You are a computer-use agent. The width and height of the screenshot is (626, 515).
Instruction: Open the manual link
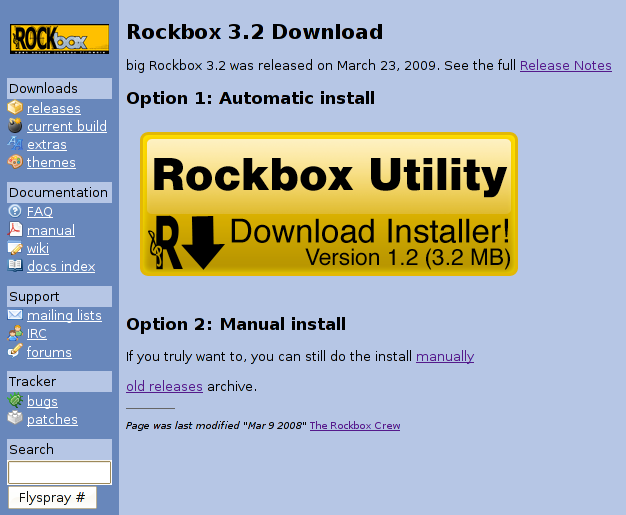coord(51,230)
